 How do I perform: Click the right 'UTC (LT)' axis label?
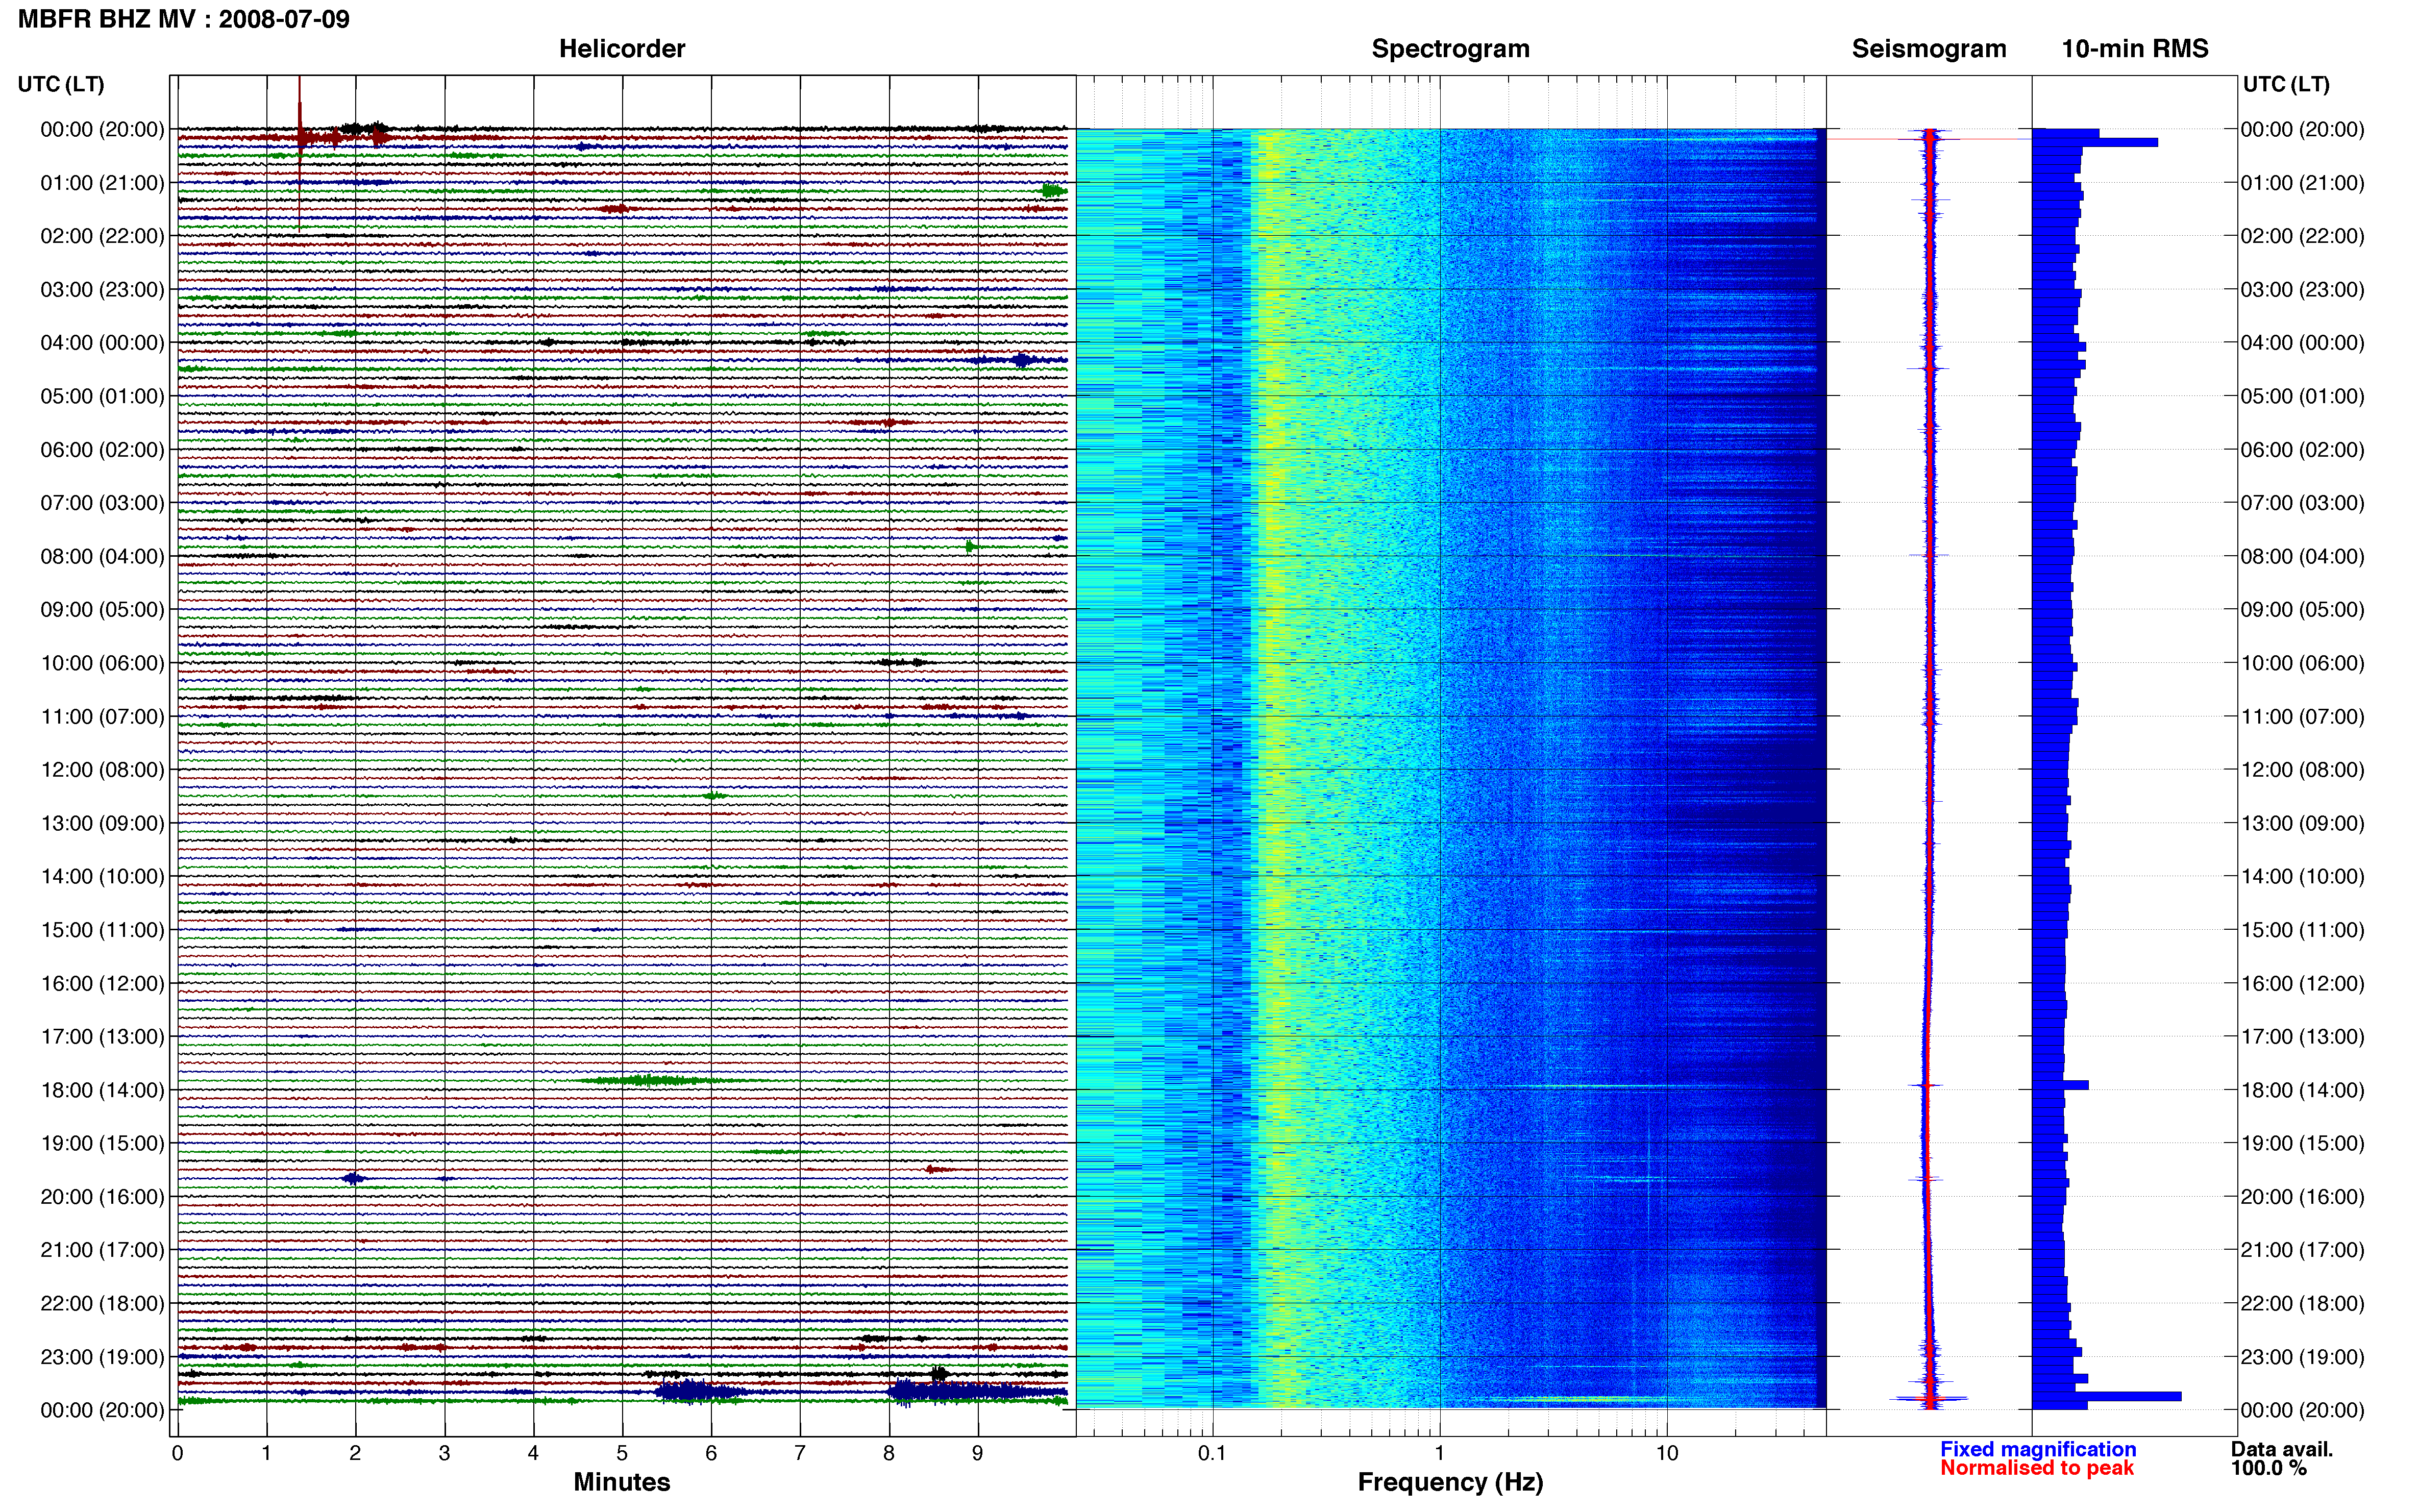[x=2286, y=84]
